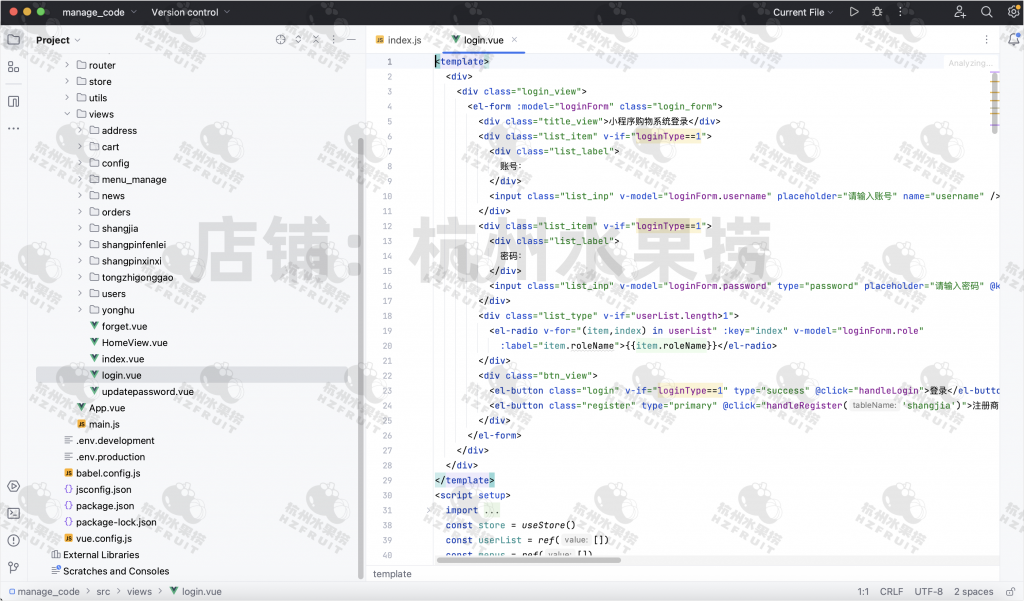Click the Select Opened File target icon

(x=281, y=40)
